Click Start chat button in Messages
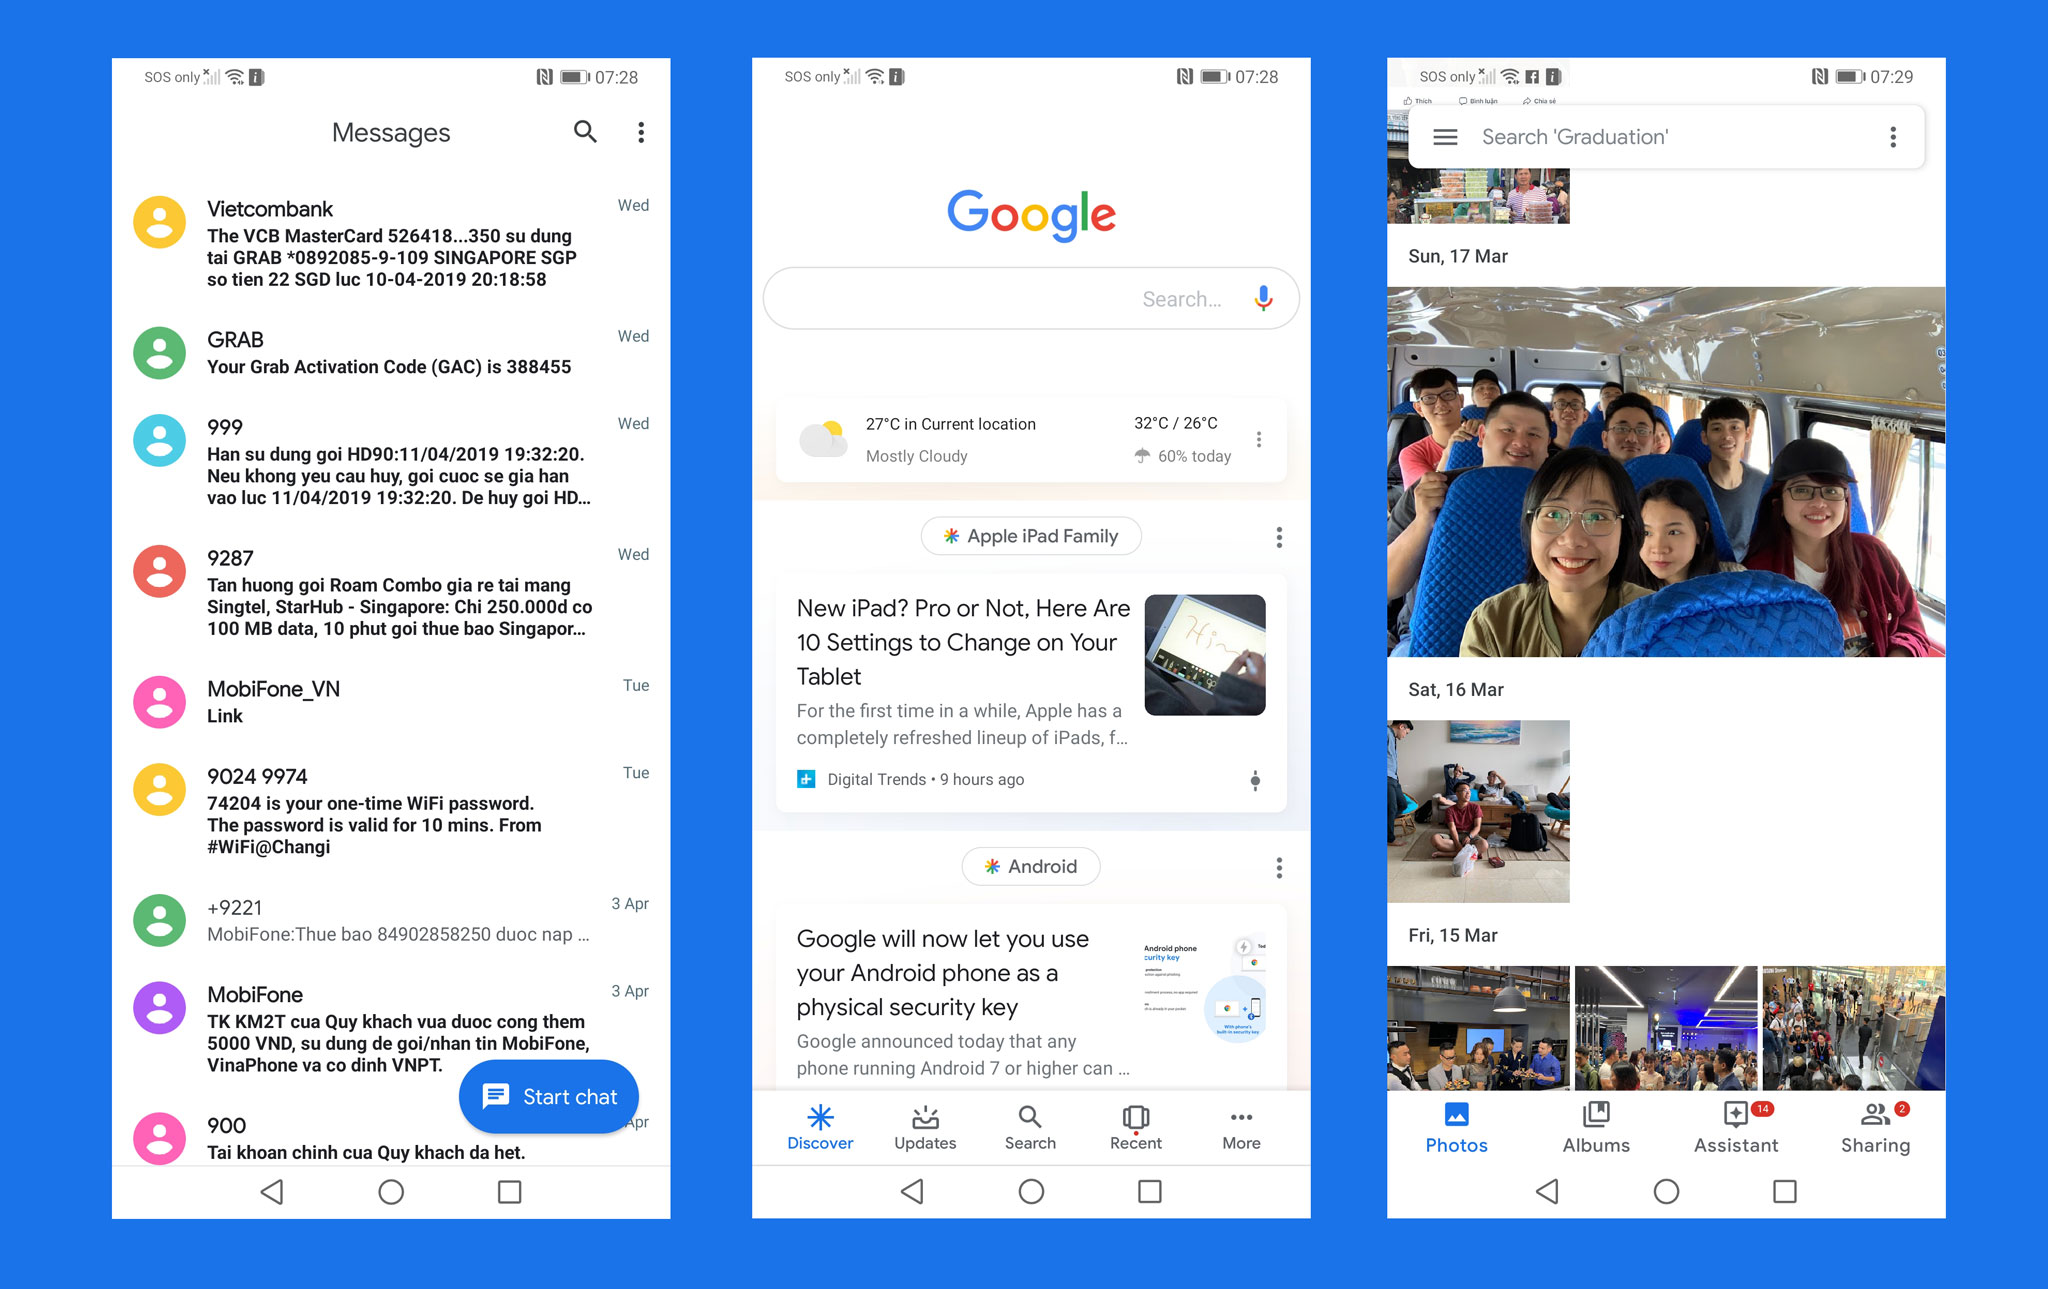 point(549,1097)
